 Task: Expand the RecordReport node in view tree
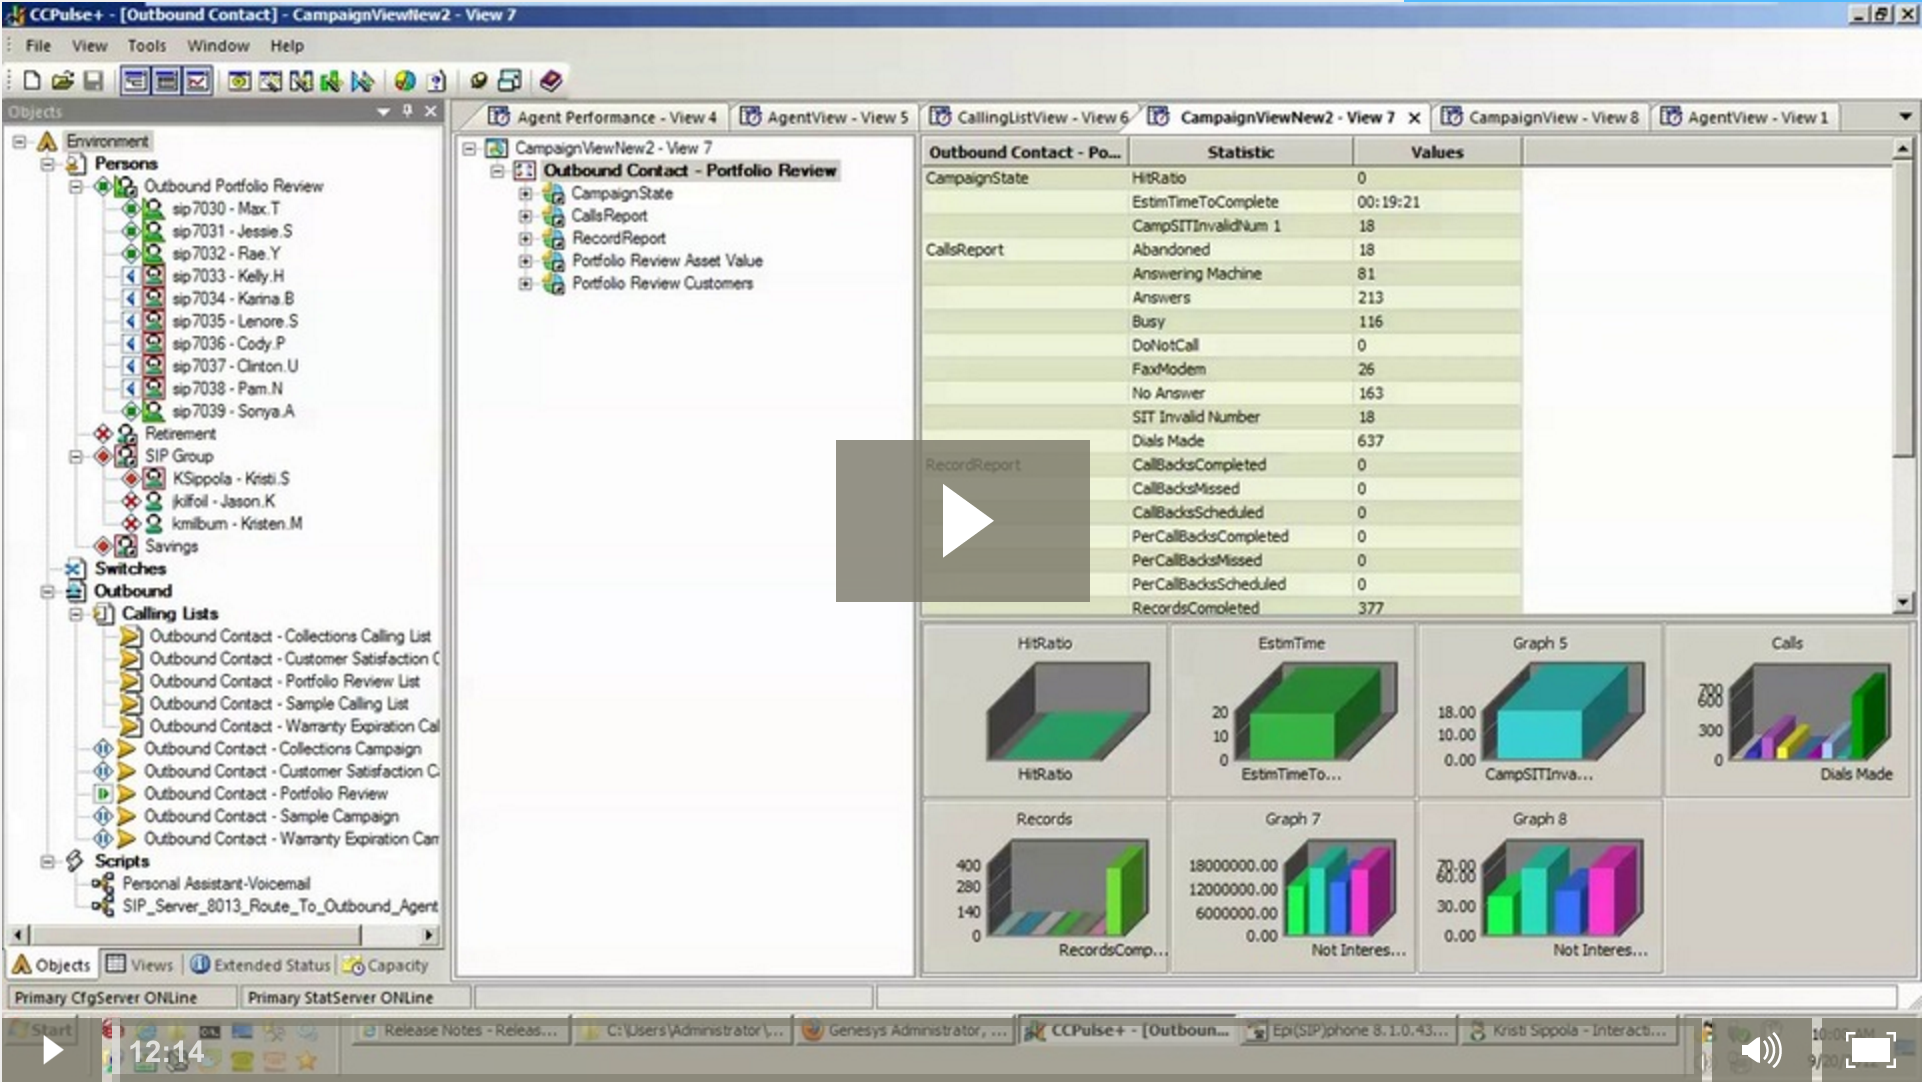click(525, 238)
